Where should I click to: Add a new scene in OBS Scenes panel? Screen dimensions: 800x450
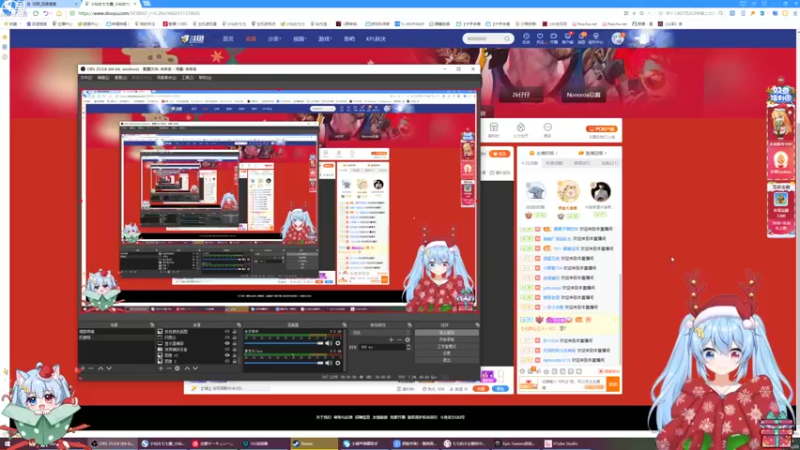[83, 368]
